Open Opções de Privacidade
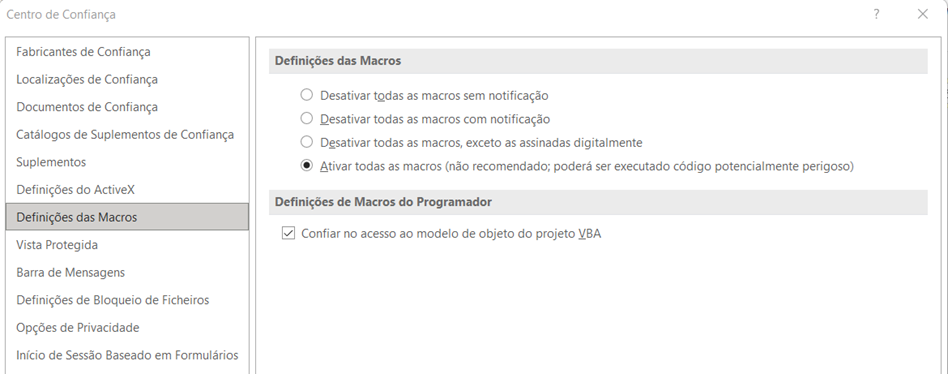This screenshot has width=948, height=374. pos(127,327)
